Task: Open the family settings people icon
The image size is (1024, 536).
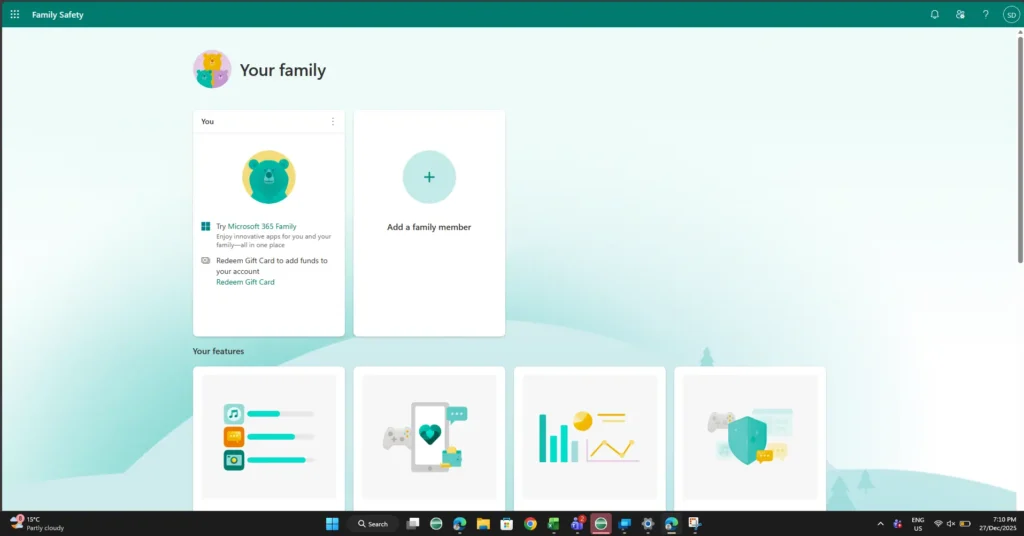Action: coord(960,14)
